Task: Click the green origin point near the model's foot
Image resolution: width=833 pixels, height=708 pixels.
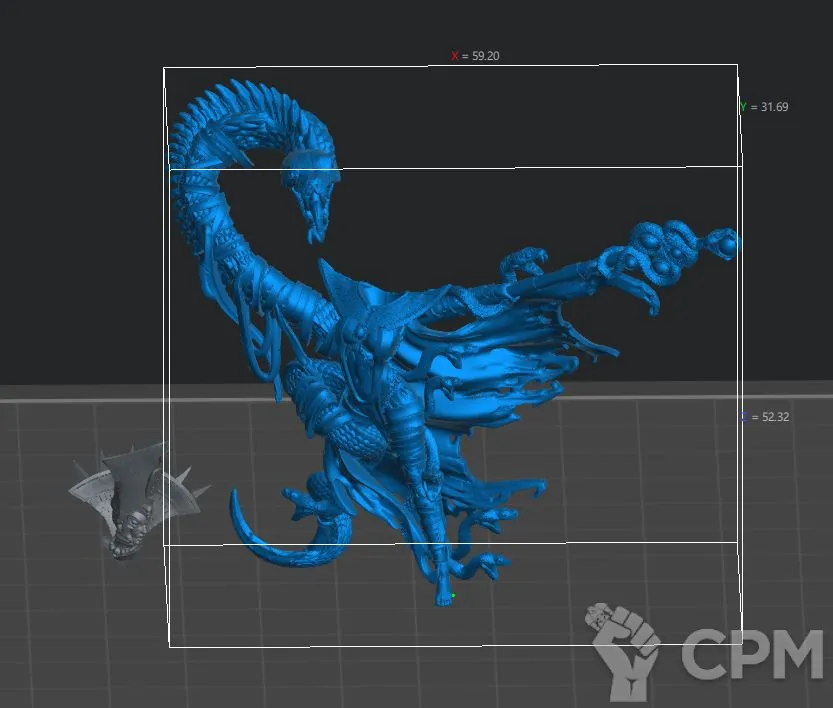Action: point(453,596)
